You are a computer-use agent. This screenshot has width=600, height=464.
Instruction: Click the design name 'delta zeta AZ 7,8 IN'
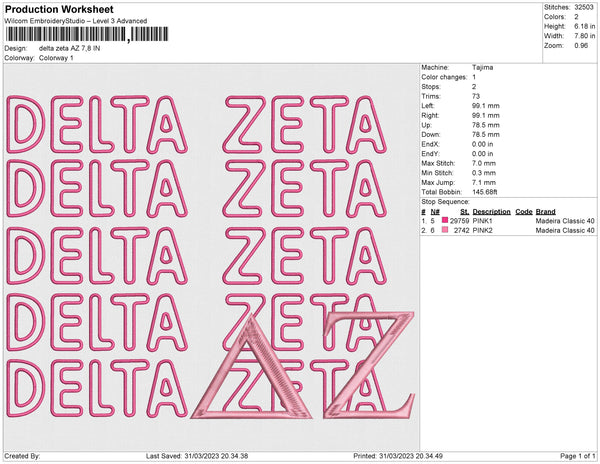[x=70, y=48]
